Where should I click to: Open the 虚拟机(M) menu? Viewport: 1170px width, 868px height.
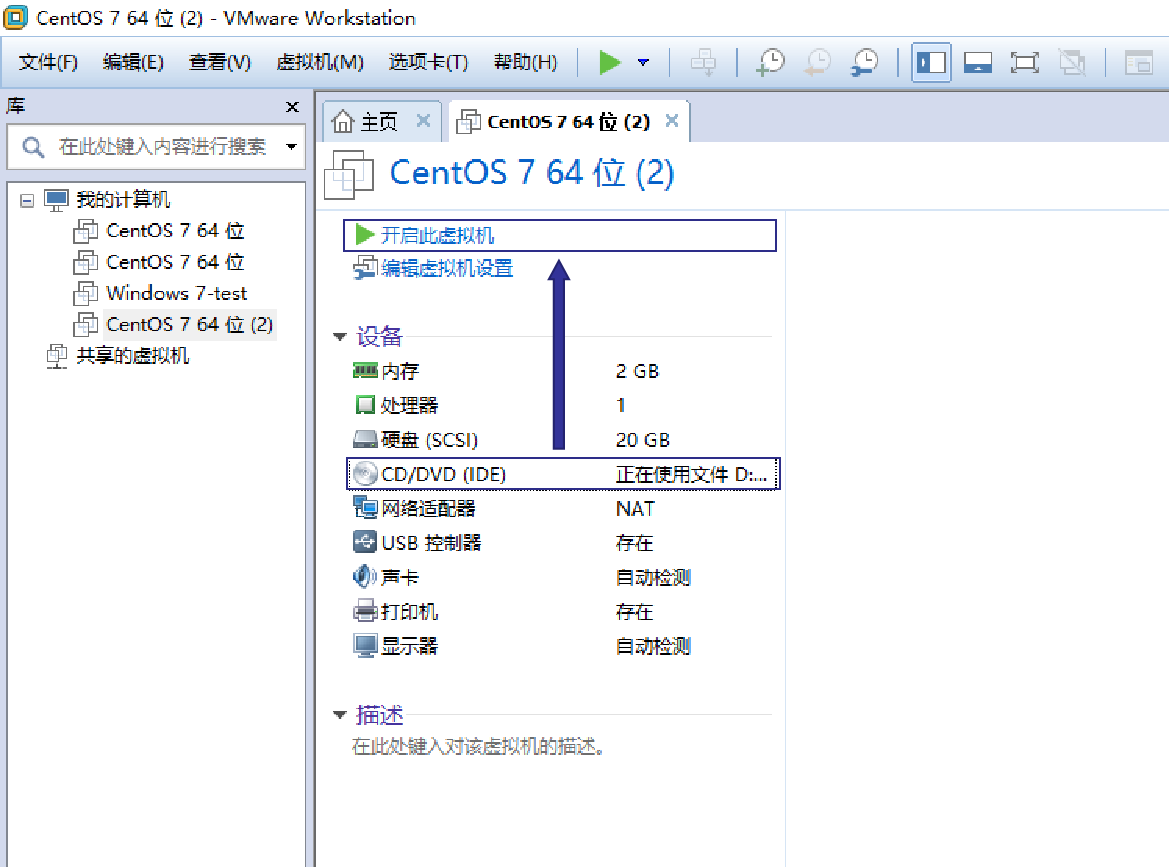[319, 62]
